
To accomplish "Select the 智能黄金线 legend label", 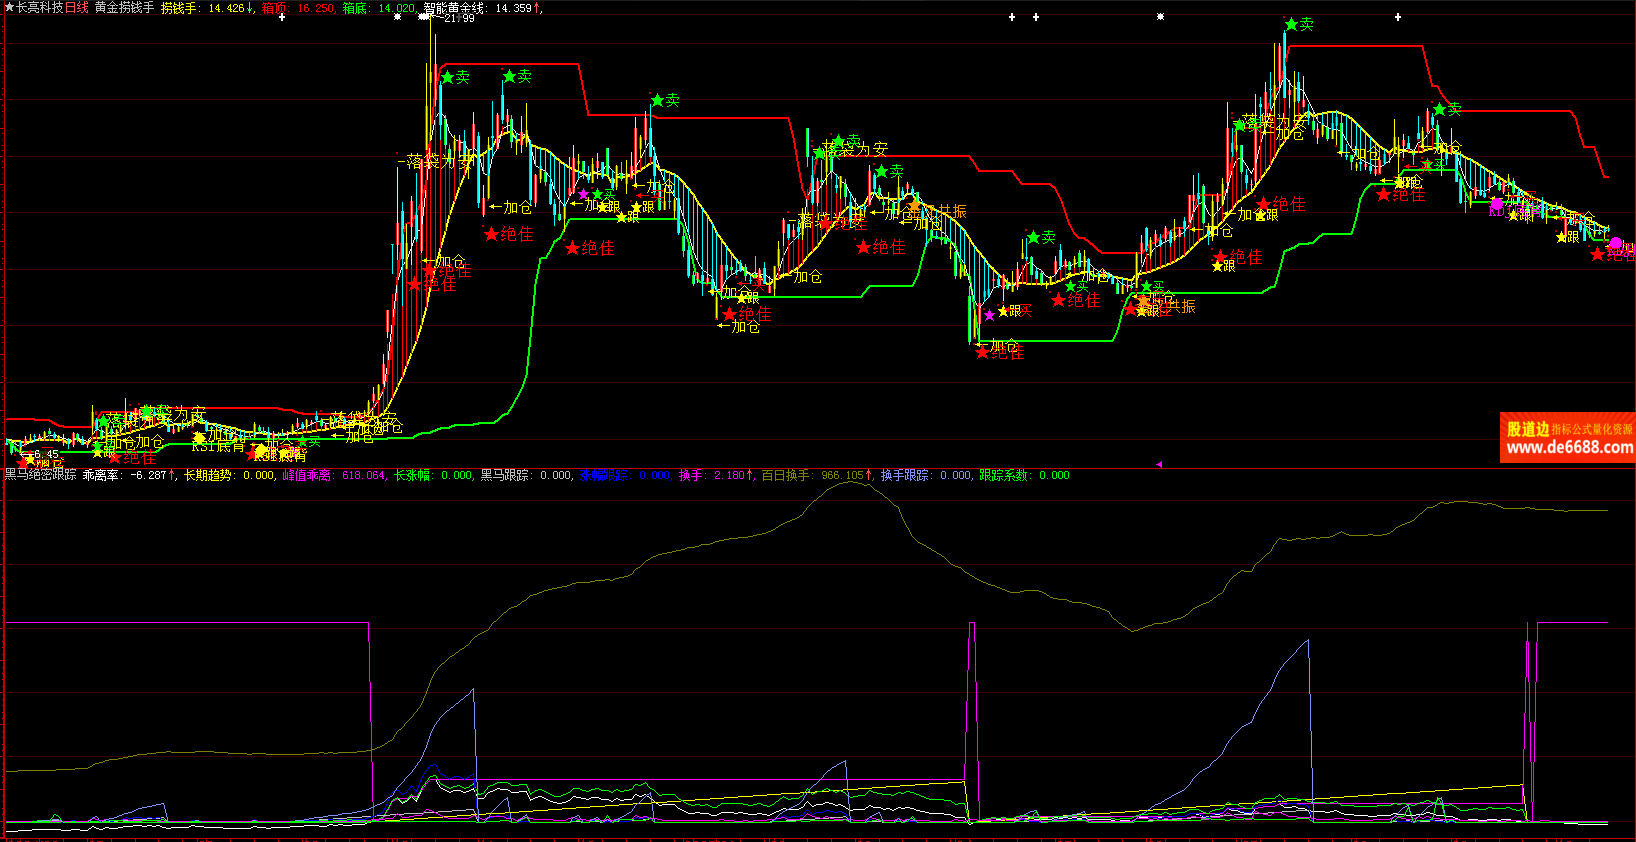I will 454,8.
